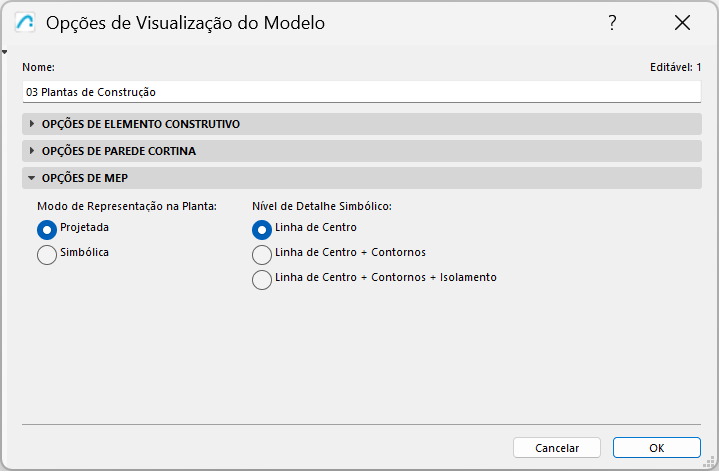The image size is (719, 471).
Task: Choose the Simbólica representation mode
Action: (x=47, y=255)
